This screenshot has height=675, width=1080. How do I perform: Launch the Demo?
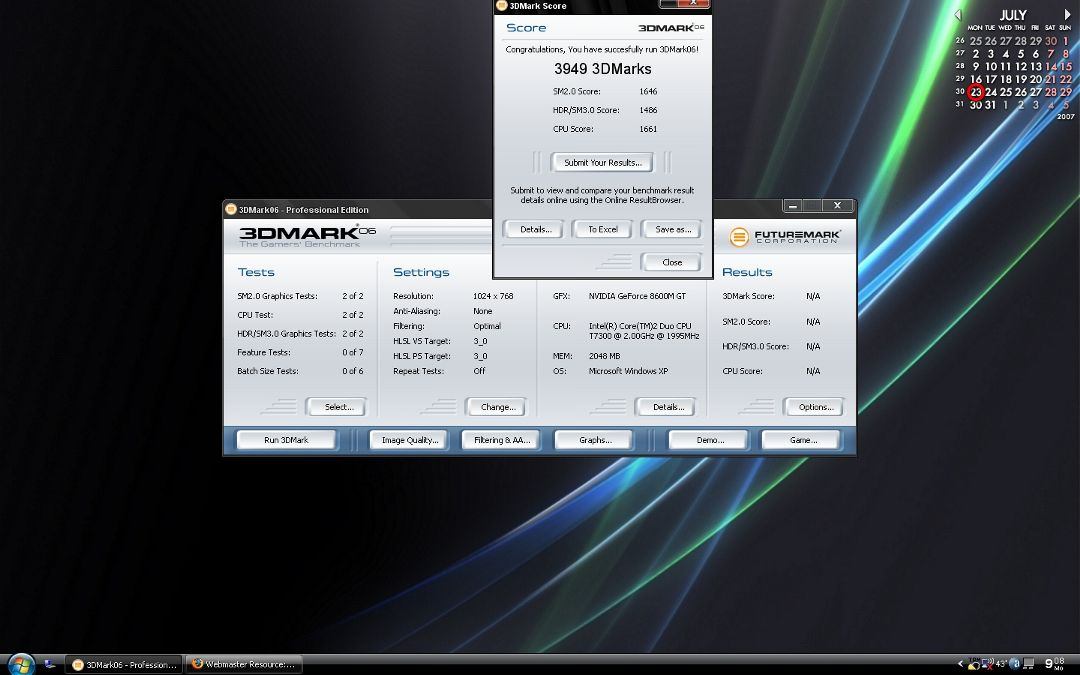709,439
